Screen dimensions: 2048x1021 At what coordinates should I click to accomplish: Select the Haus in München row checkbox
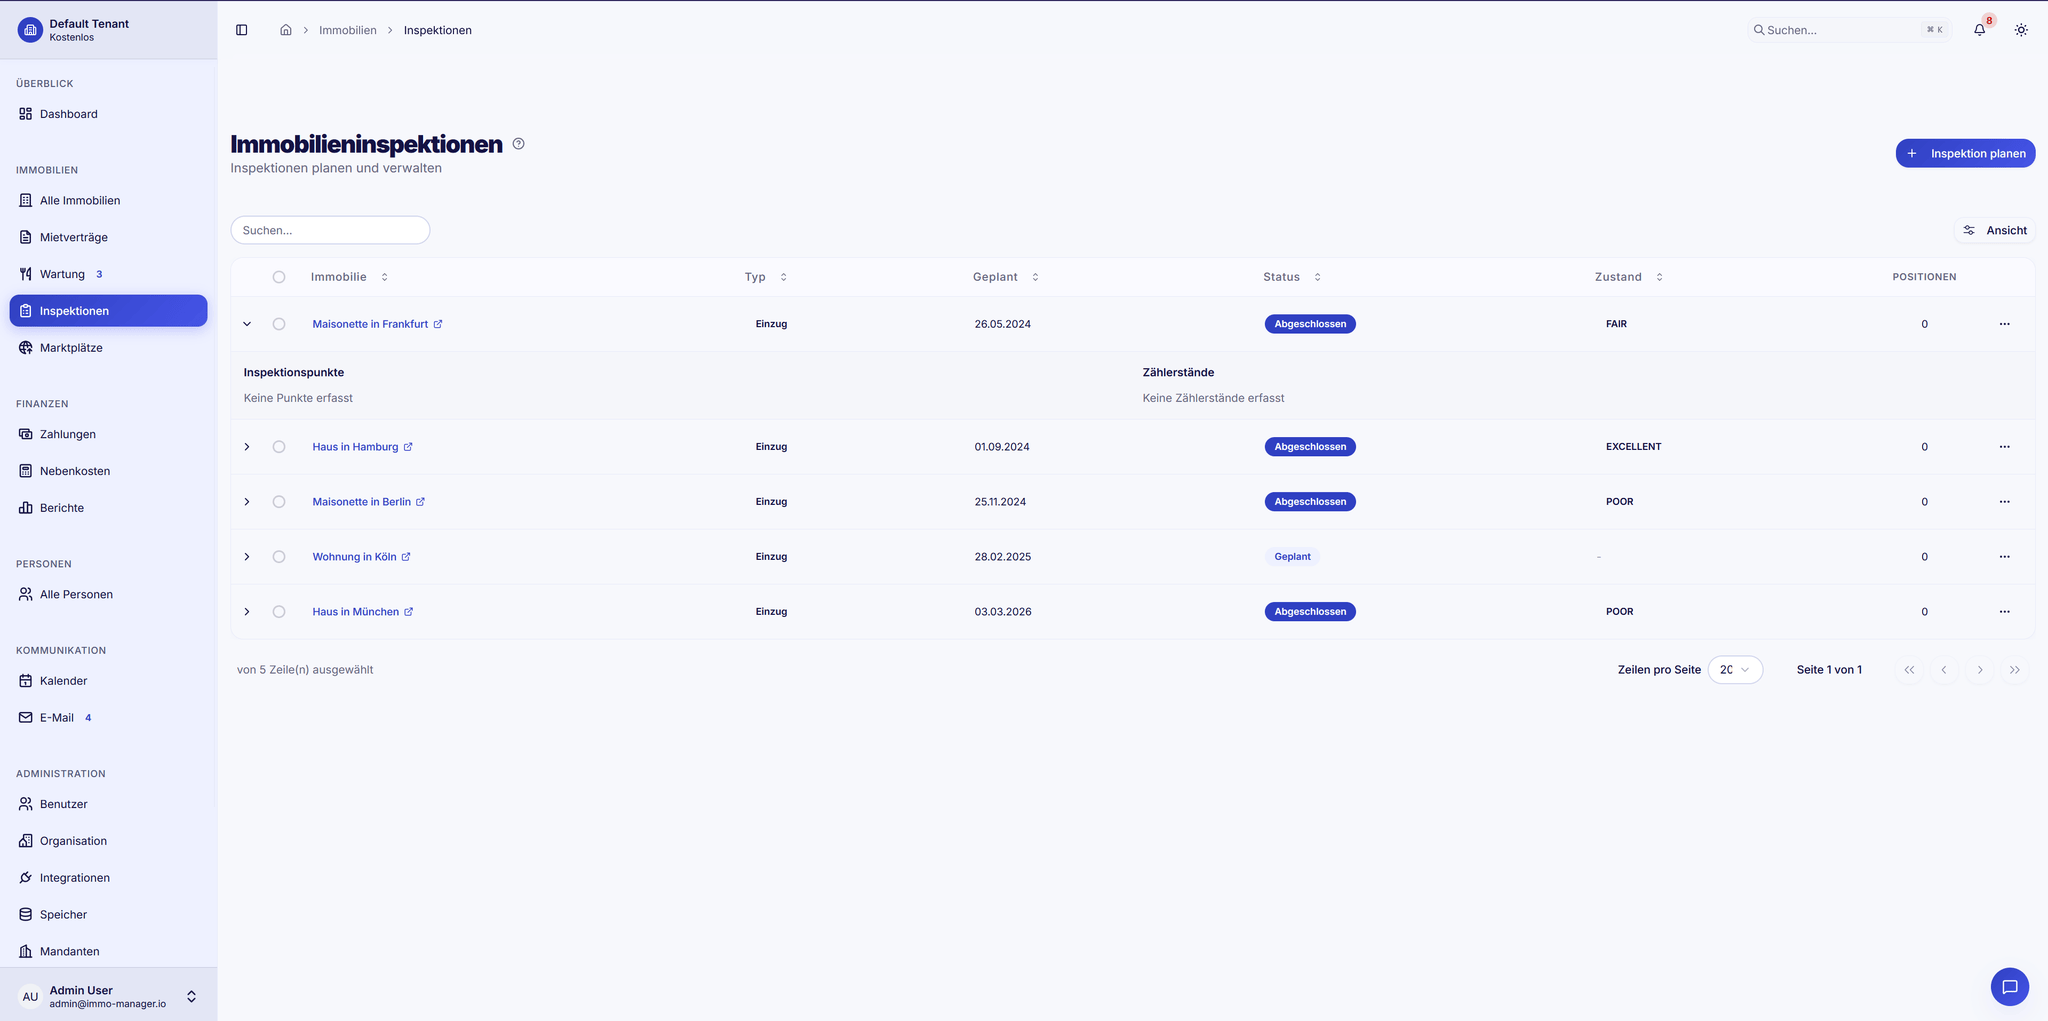279,612
